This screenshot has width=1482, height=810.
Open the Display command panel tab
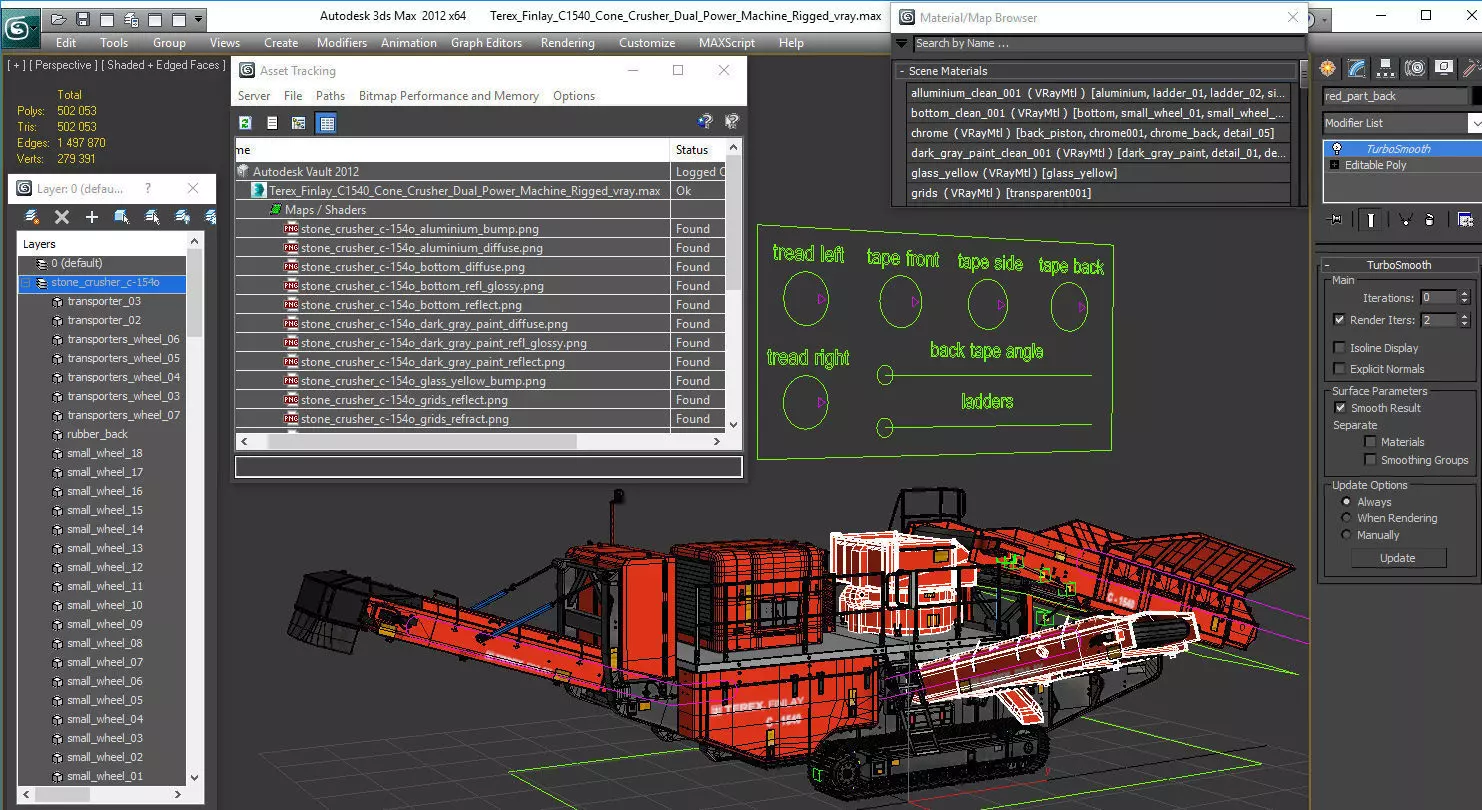pos(1443,68)
